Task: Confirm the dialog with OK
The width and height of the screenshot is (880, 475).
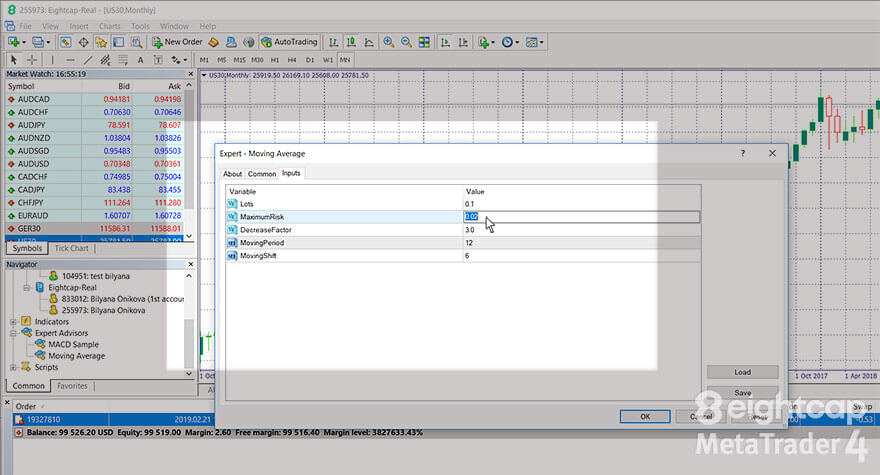Action: (645, 417)
